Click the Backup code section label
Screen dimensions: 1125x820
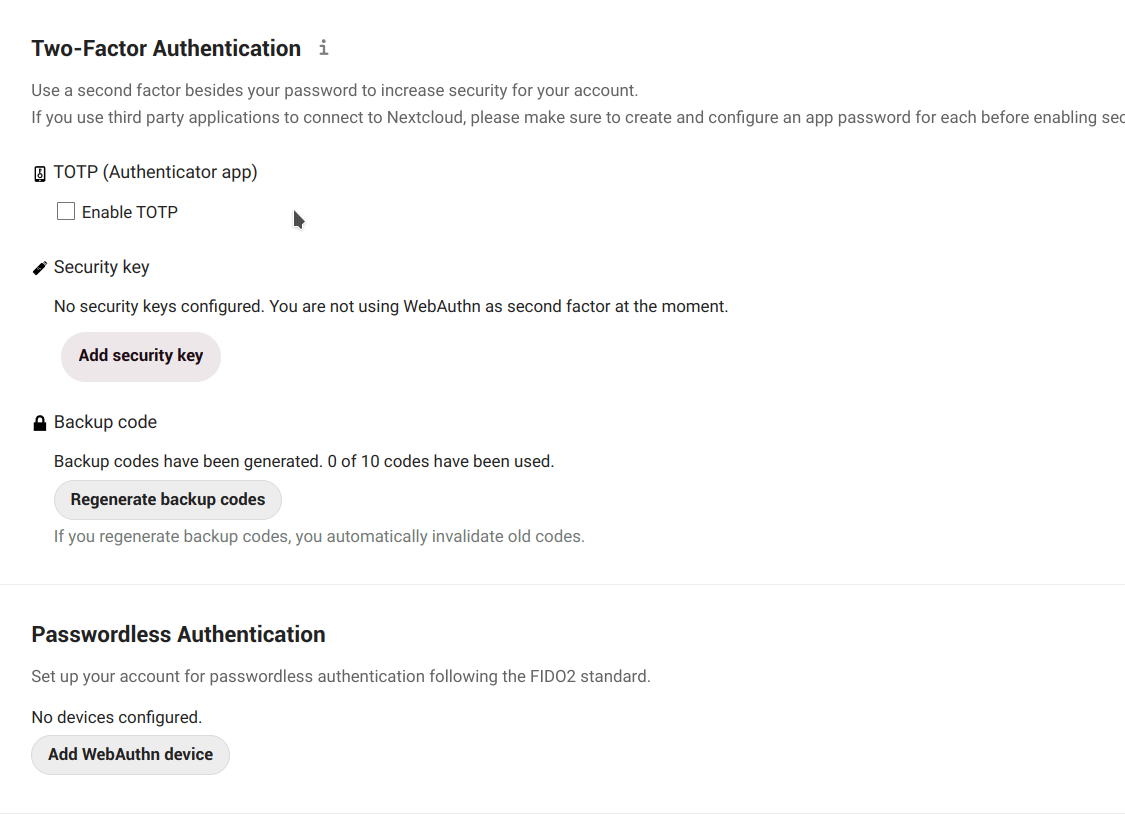tap(105, 422)
